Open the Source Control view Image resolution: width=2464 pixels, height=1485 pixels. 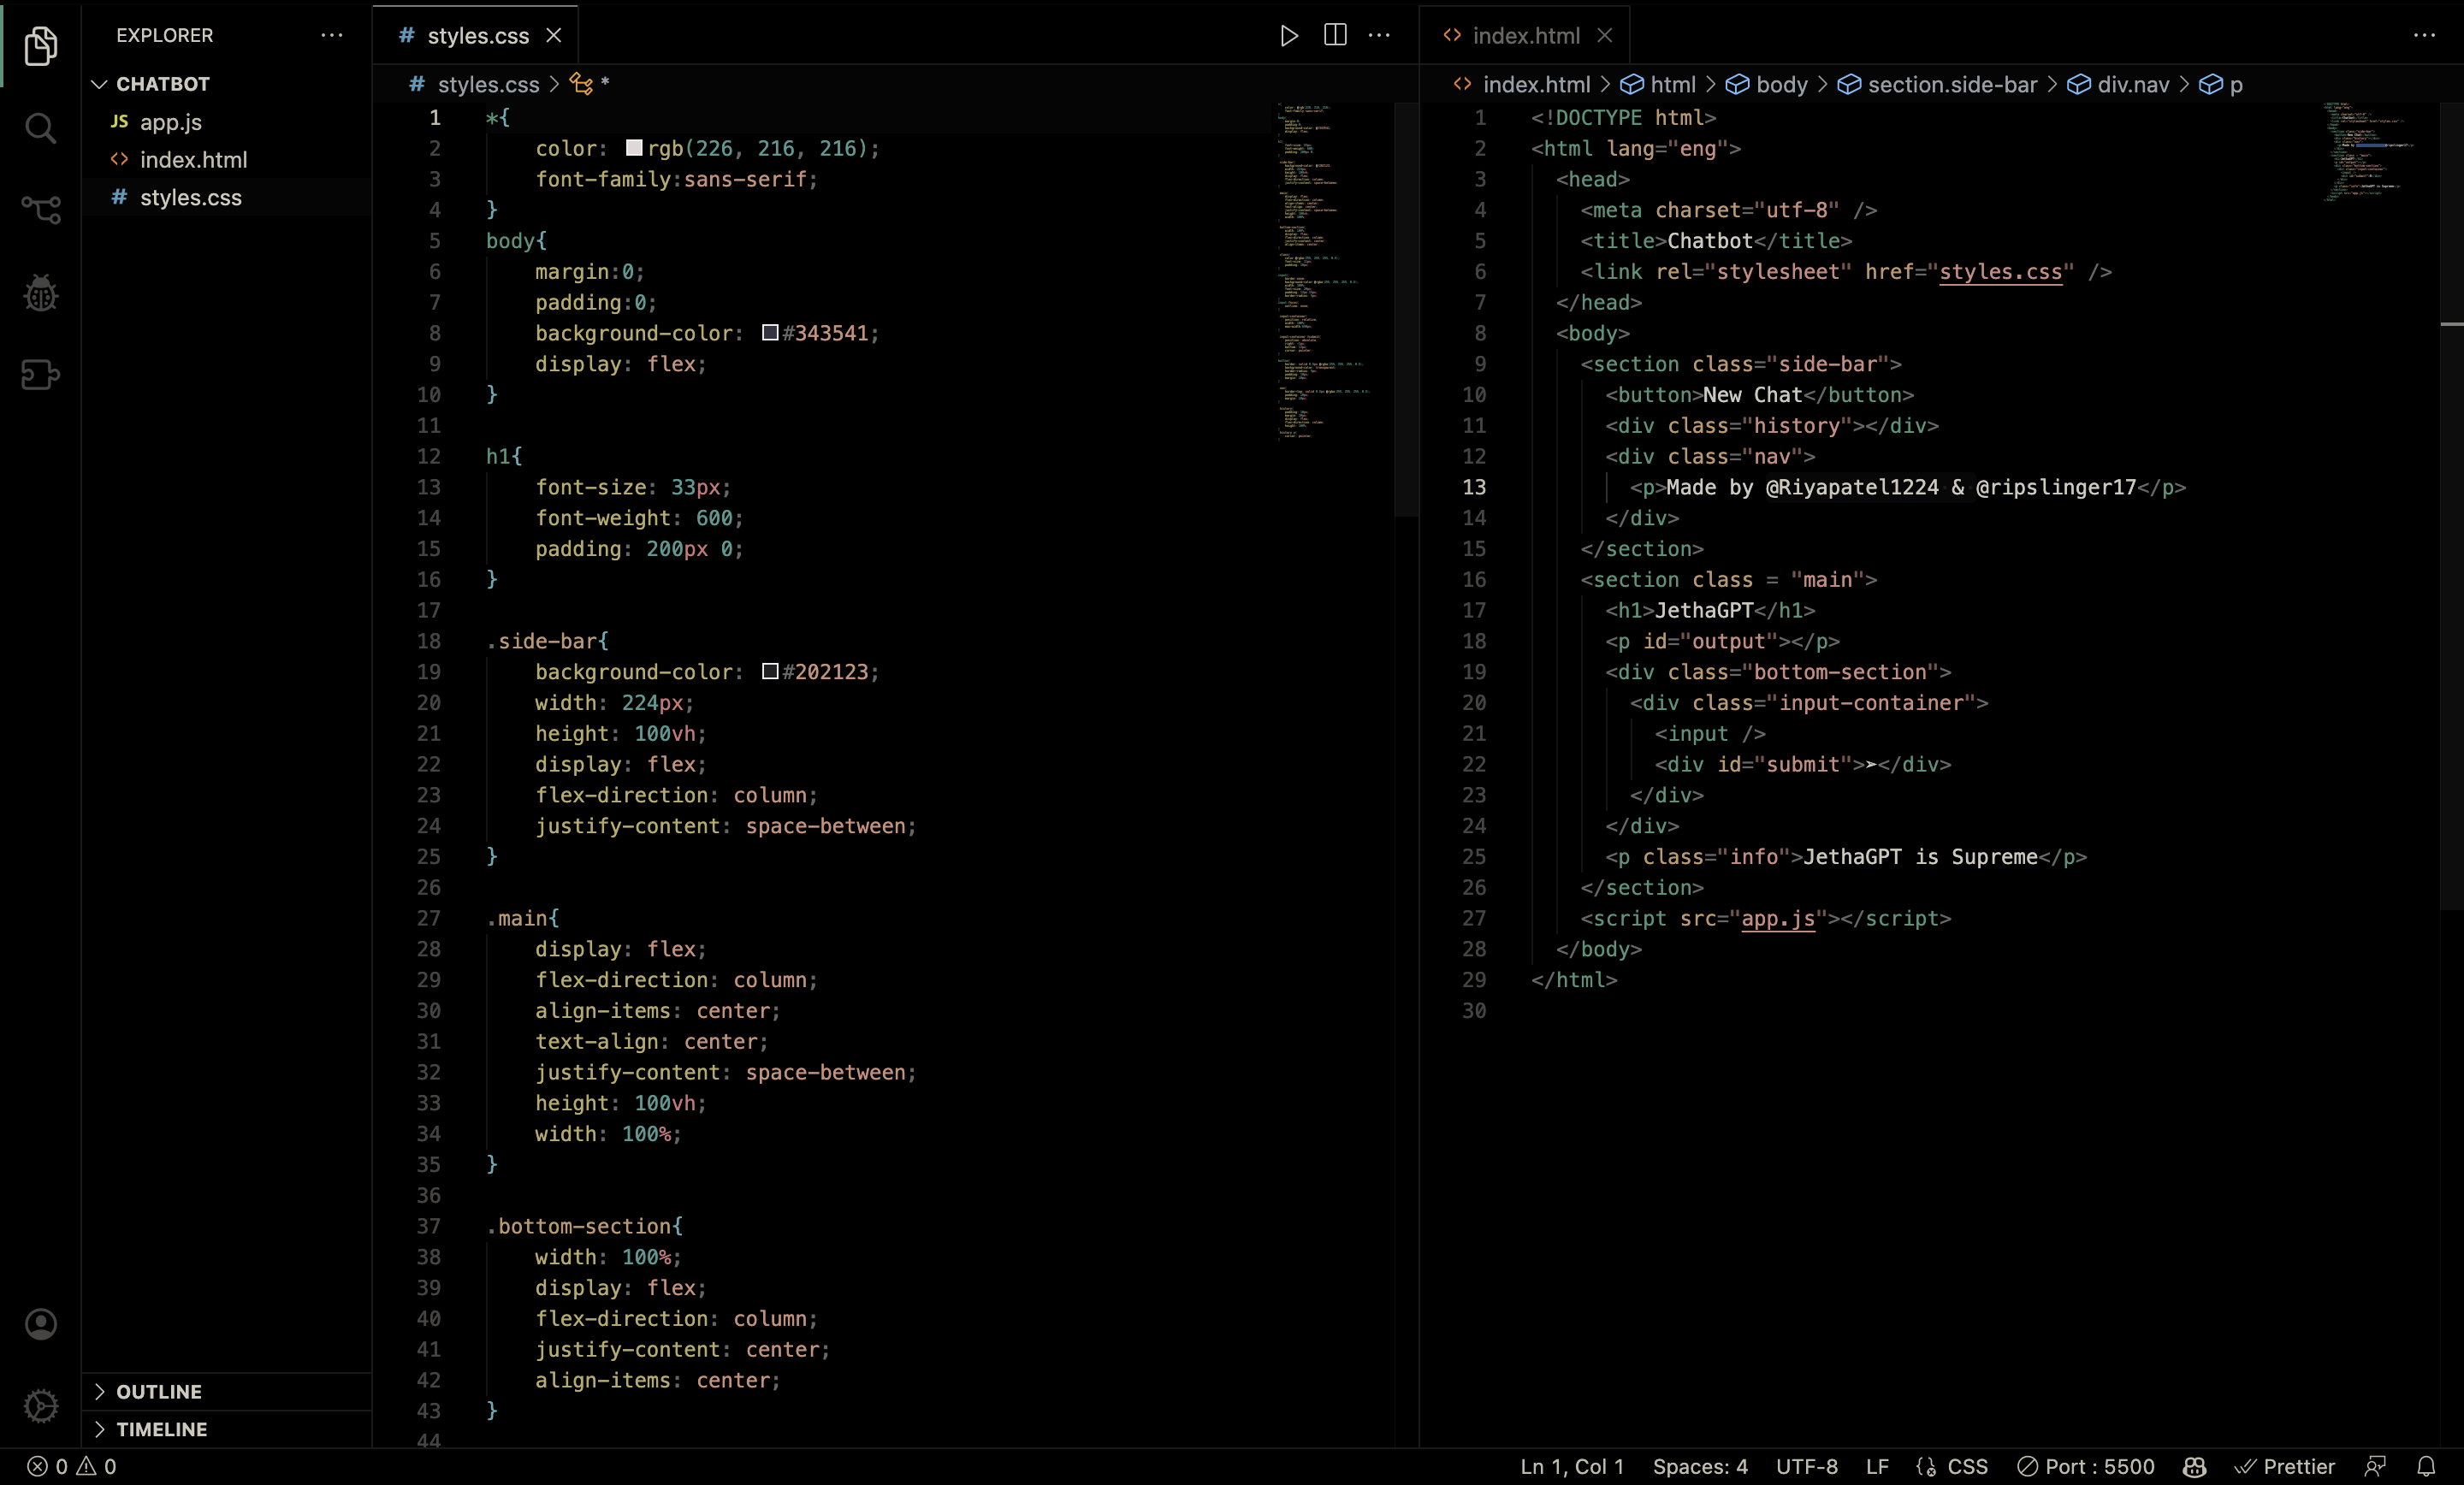(40, 210)
